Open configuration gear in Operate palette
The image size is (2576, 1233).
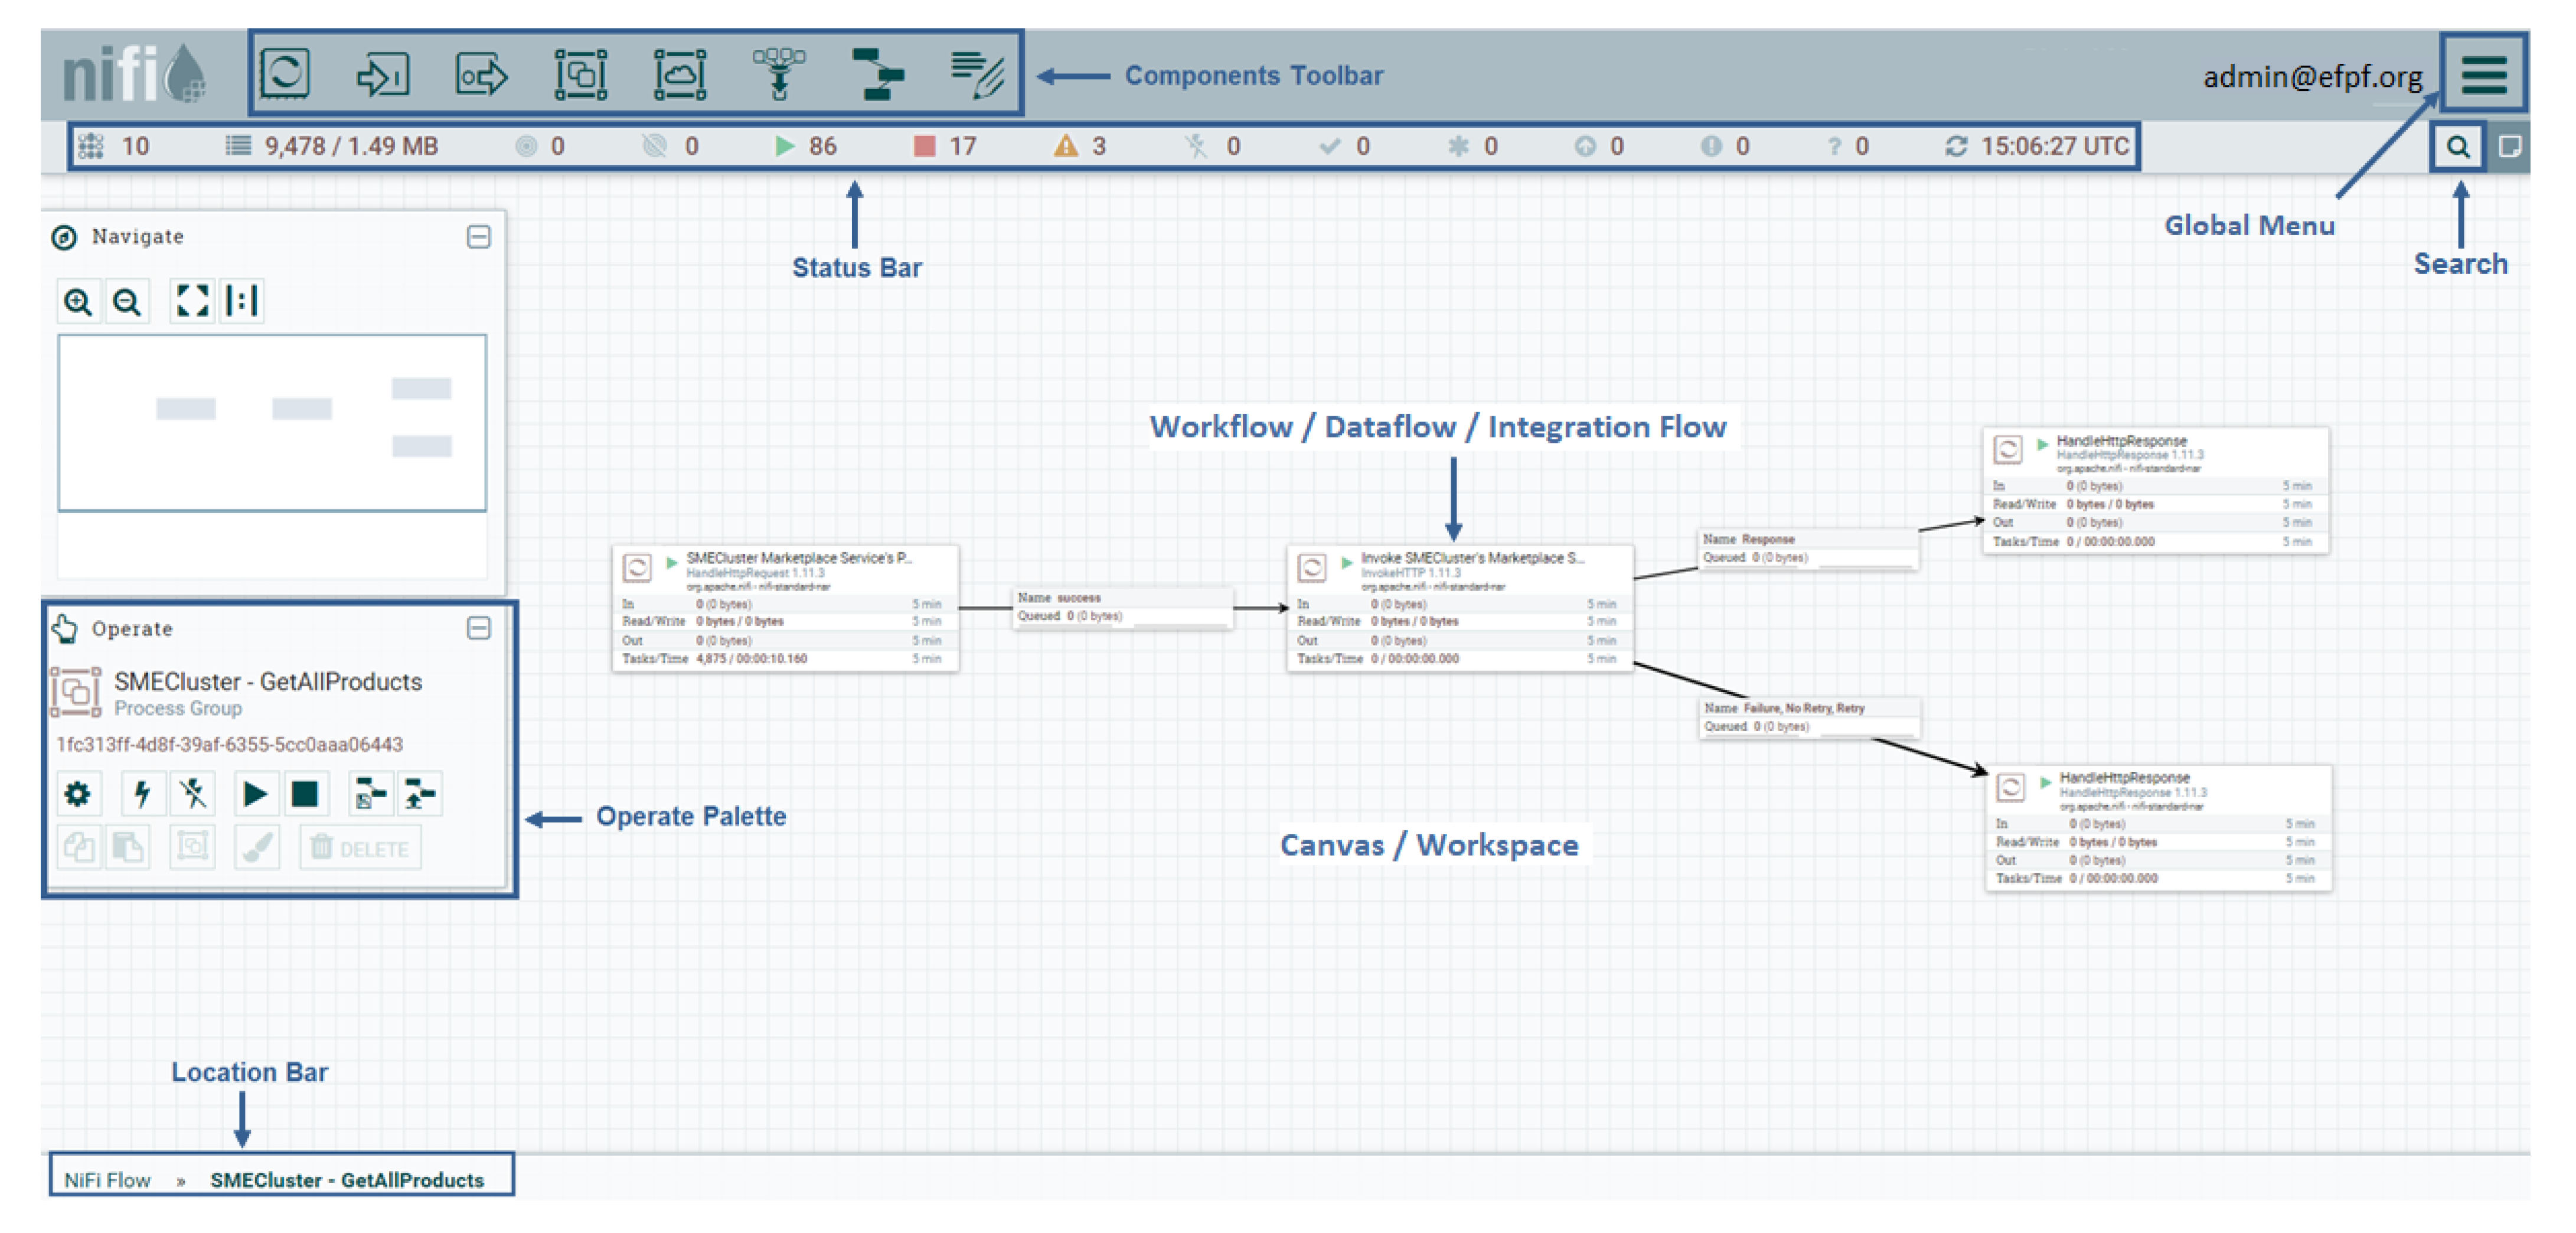pos(78,794)
